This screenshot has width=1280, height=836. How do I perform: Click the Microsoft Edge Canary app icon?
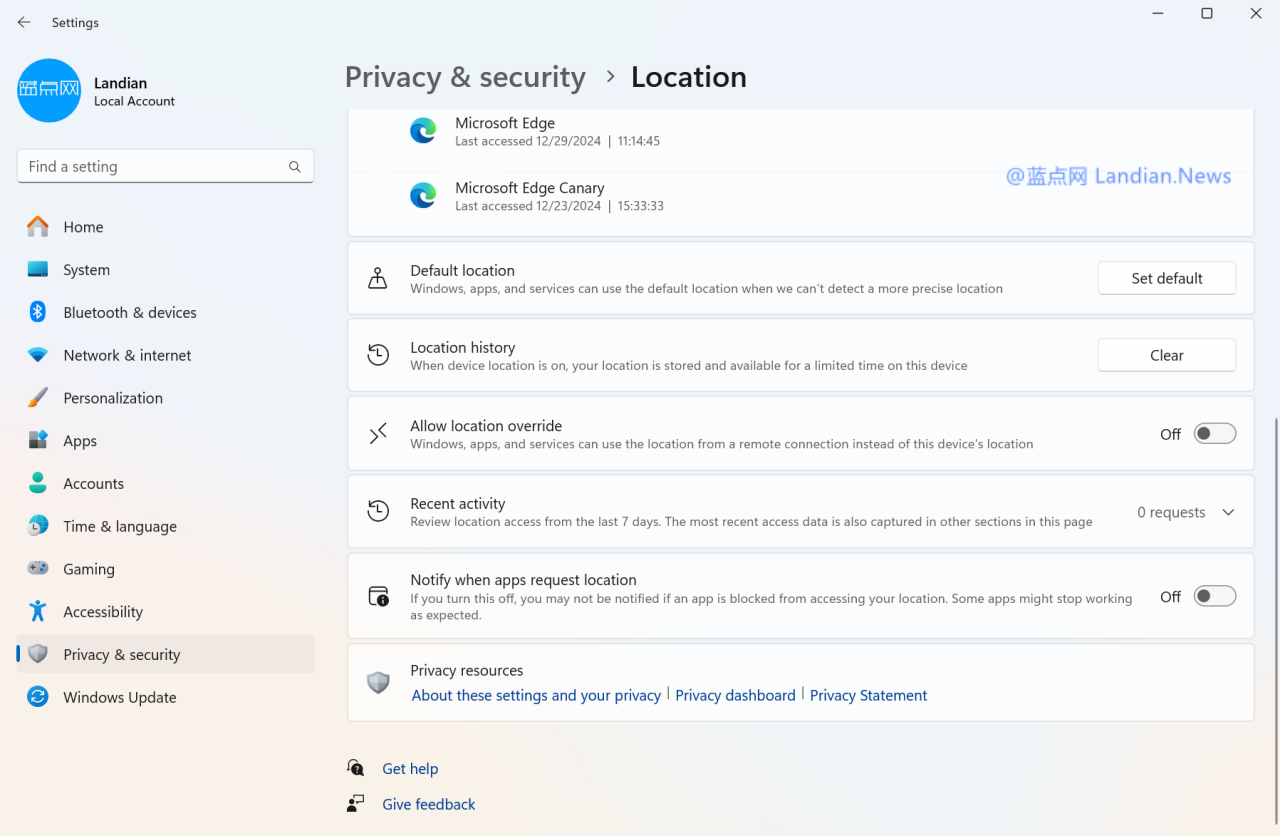click(423, 196)
